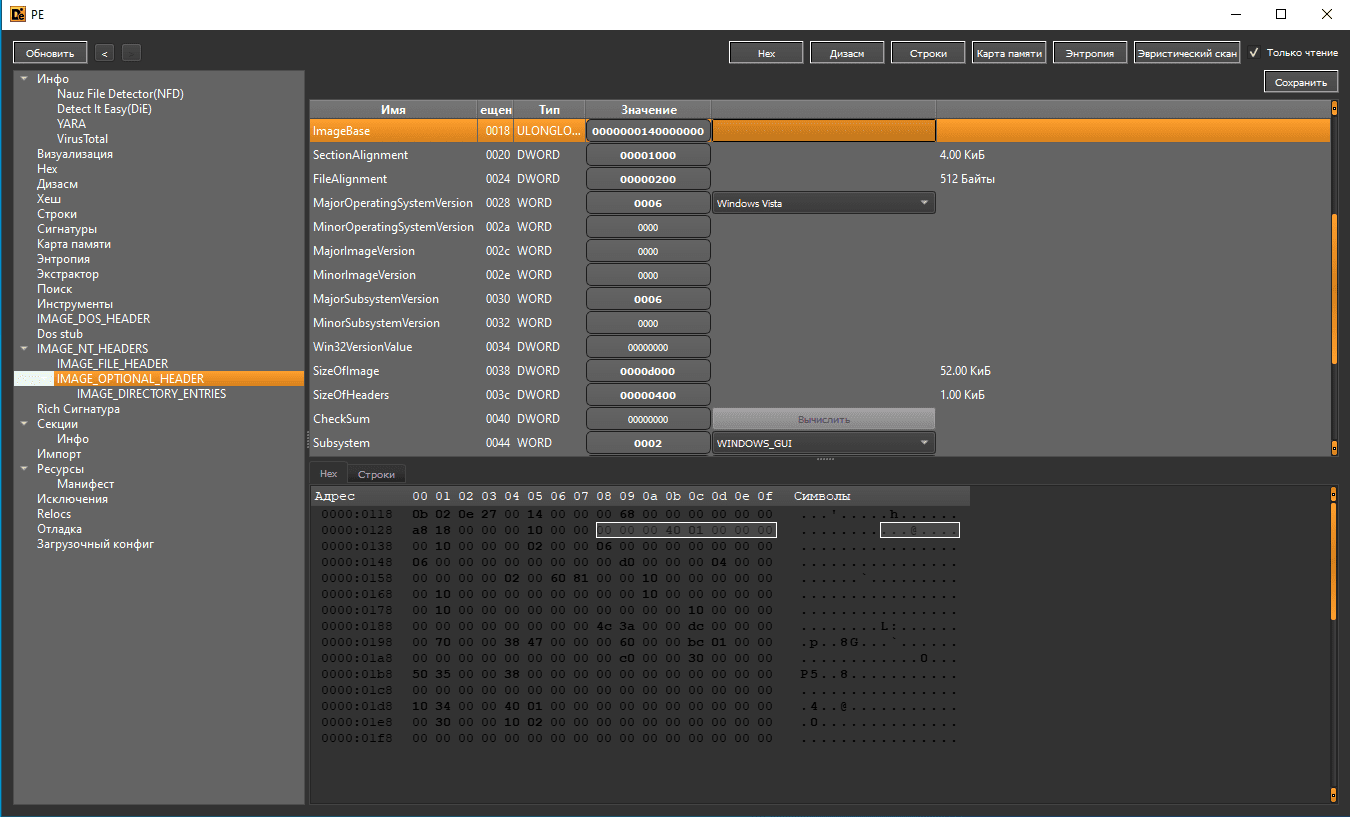The width and height of the screenshot is (1350, 817).
Task: Click the Сохранить save button
Action: click(1300, 83)
